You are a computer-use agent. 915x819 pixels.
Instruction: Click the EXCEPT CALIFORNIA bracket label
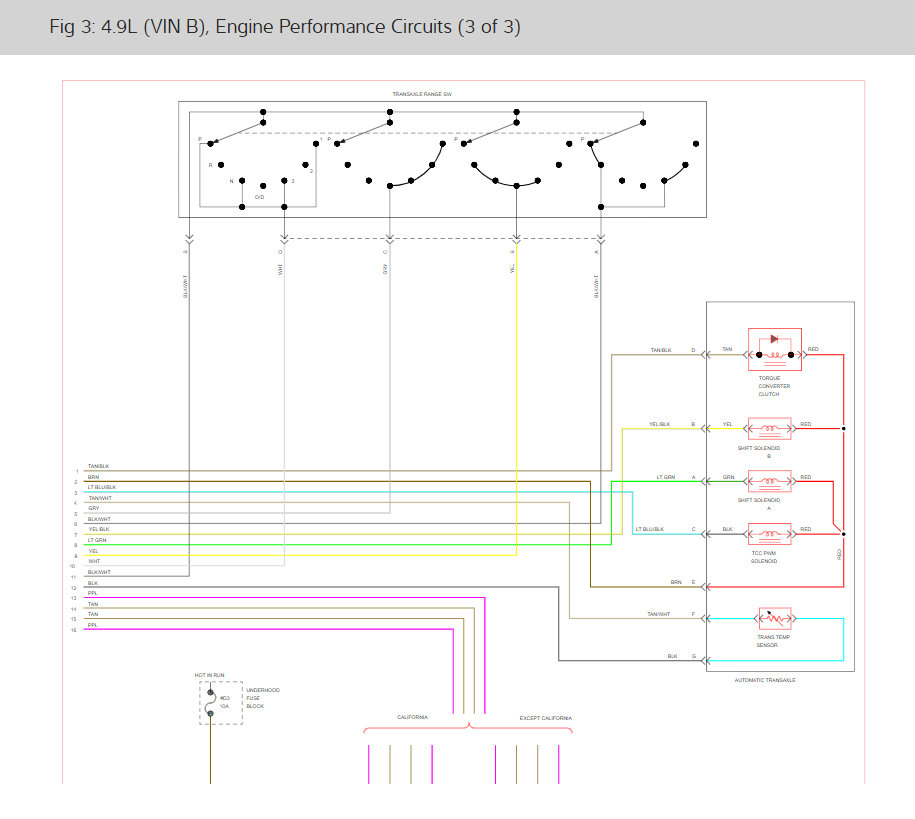coord(546,718)
